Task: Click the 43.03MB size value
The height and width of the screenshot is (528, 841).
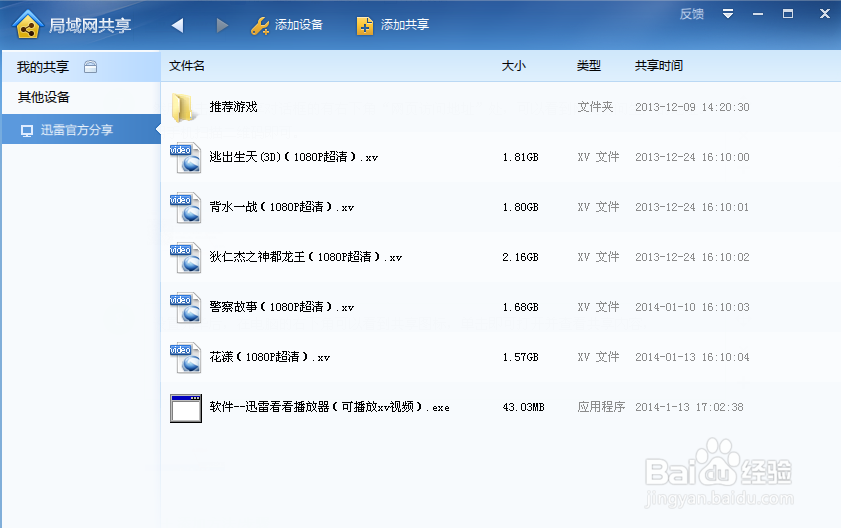Action: pyautogui.click(x=523, y=407)
